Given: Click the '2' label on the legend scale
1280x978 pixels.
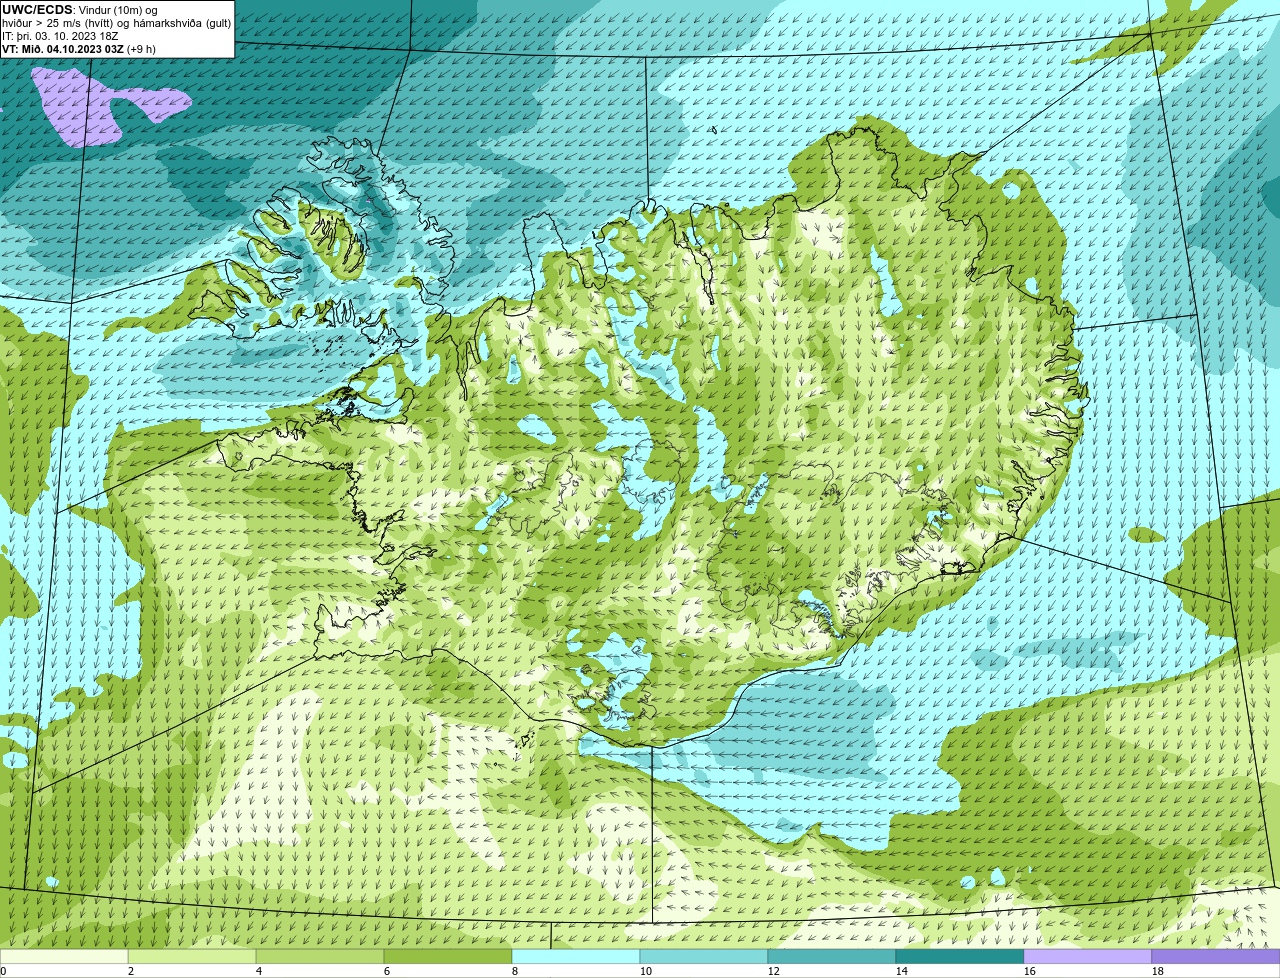Looking at the screenshot, I should [131, 971].
